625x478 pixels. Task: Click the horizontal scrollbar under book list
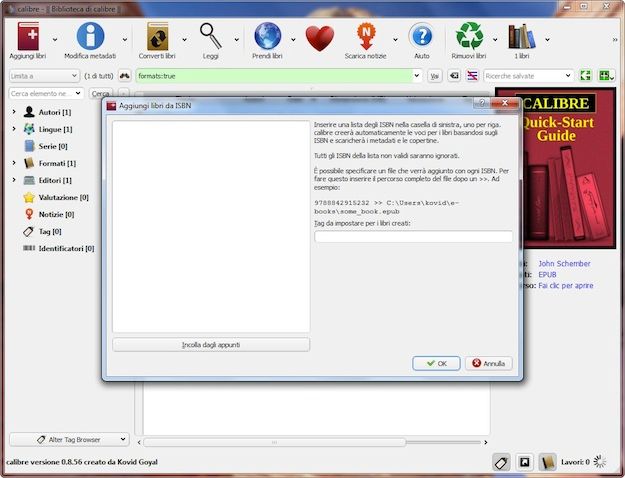click(274, 442)
